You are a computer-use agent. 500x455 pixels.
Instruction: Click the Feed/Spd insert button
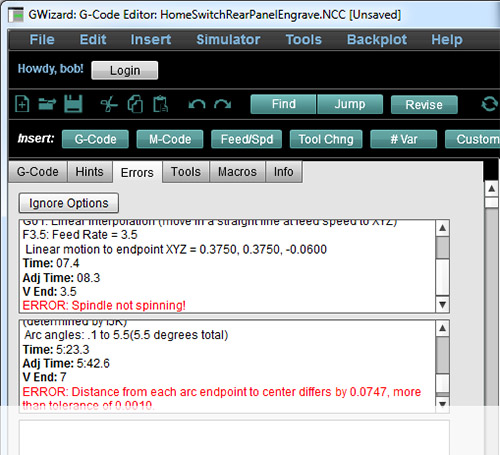247,139
